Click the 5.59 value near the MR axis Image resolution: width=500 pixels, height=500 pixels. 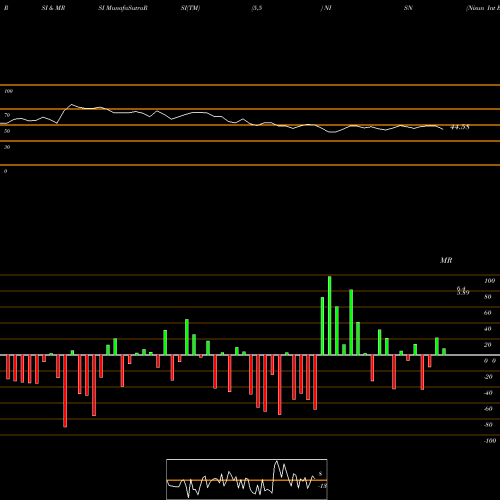click(463, 293)
